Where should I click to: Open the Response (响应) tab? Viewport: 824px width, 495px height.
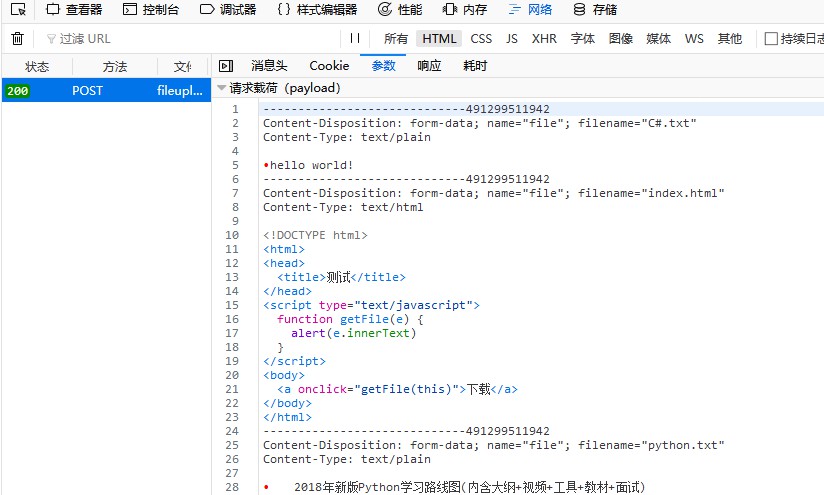coord(429,66)
